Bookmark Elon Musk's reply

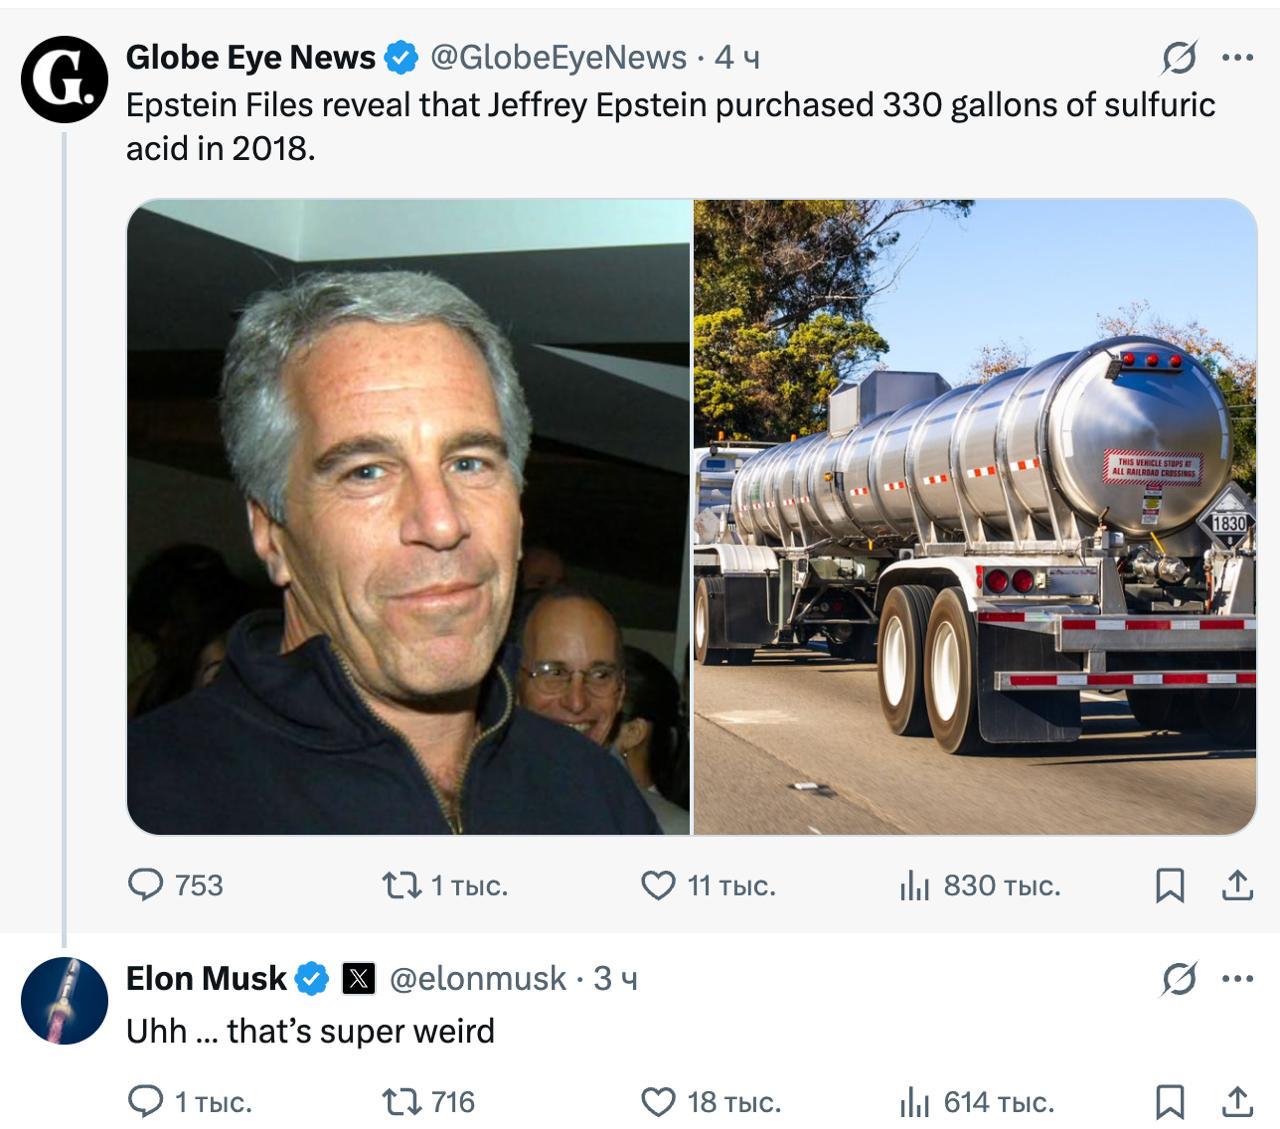[x=1170, y=1102]
